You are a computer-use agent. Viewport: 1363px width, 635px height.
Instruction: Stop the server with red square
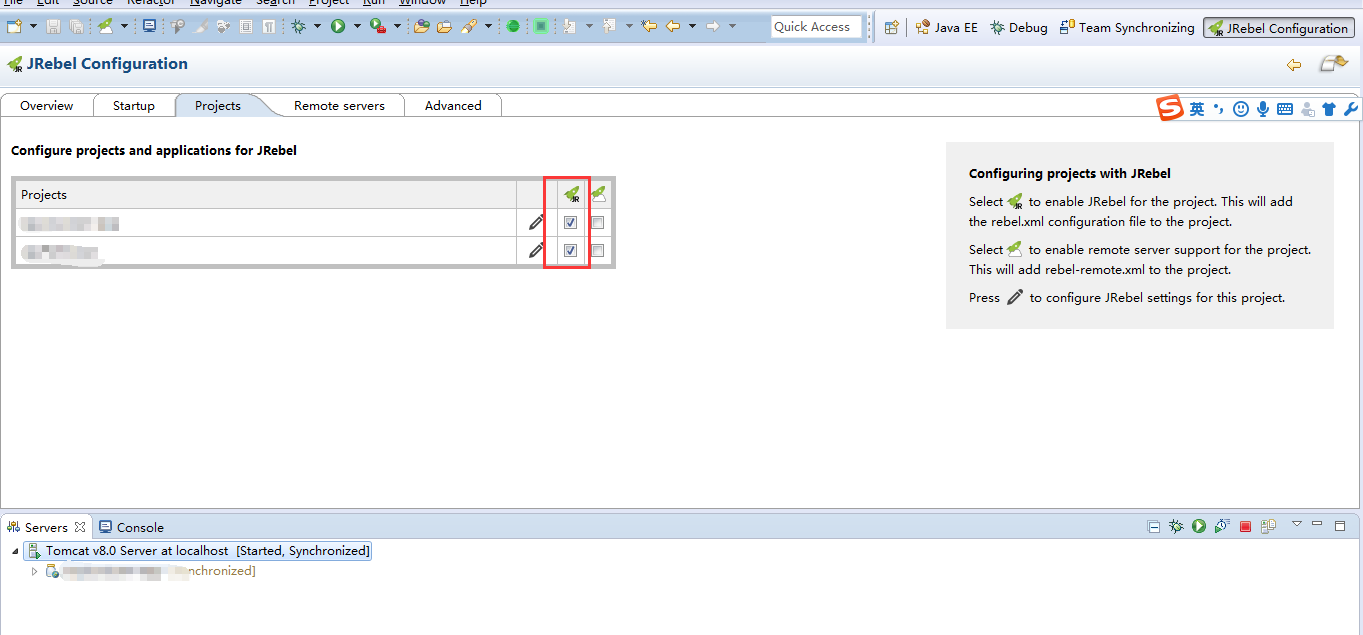pos(1245,526)
